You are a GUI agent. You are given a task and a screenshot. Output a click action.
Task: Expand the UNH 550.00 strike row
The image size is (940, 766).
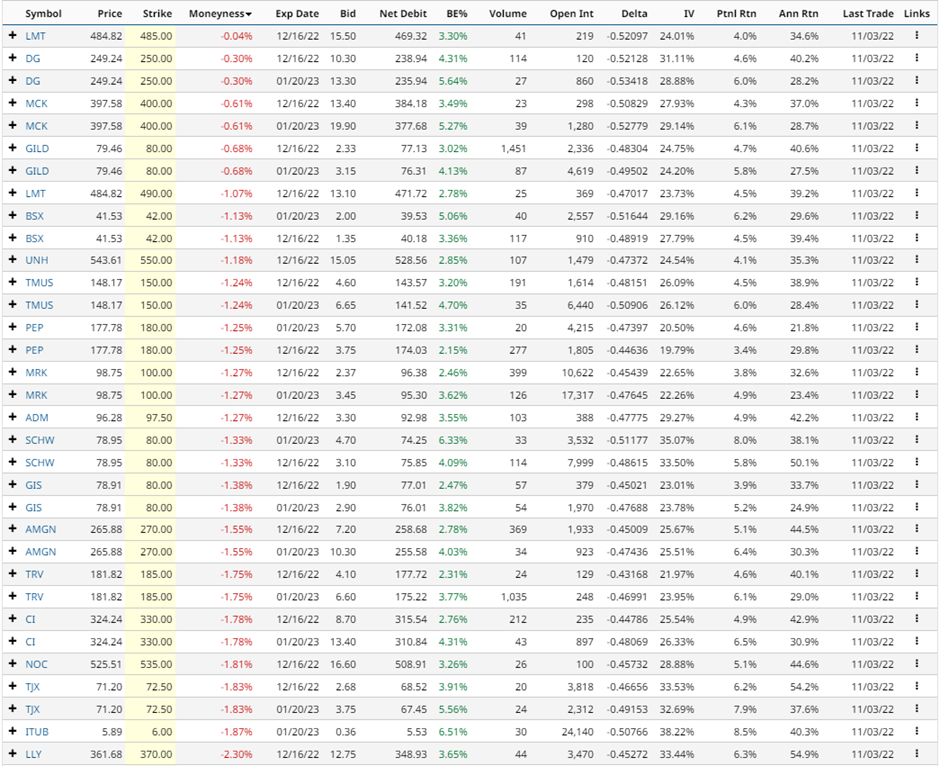click(x=13, y=260)
